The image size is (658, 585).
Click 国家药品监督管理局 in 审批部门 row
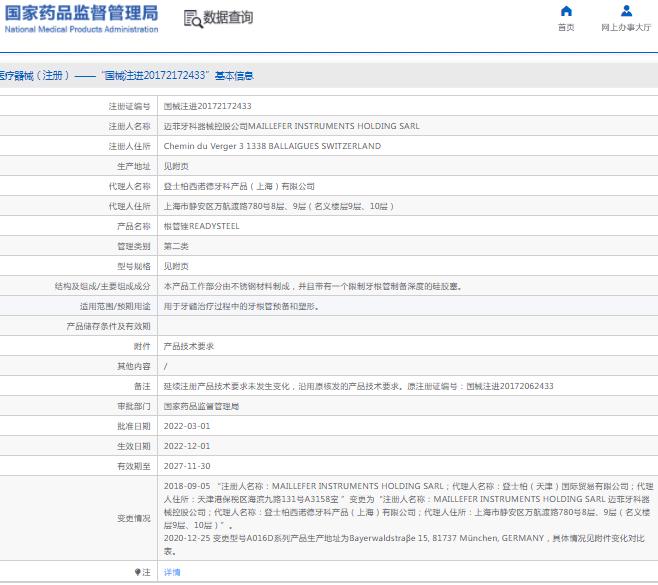coord(201,406)
